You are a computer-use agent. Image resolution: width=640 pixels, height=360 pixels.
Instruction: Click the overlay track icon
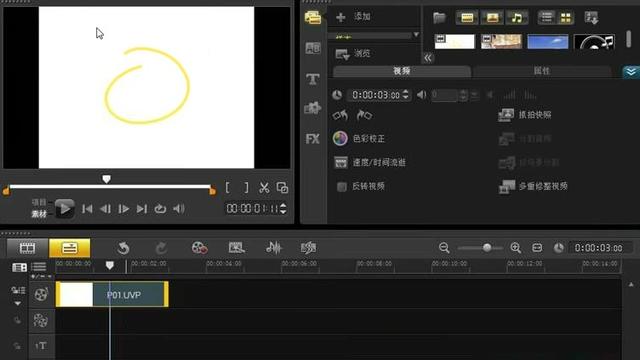tap(41, 320)
